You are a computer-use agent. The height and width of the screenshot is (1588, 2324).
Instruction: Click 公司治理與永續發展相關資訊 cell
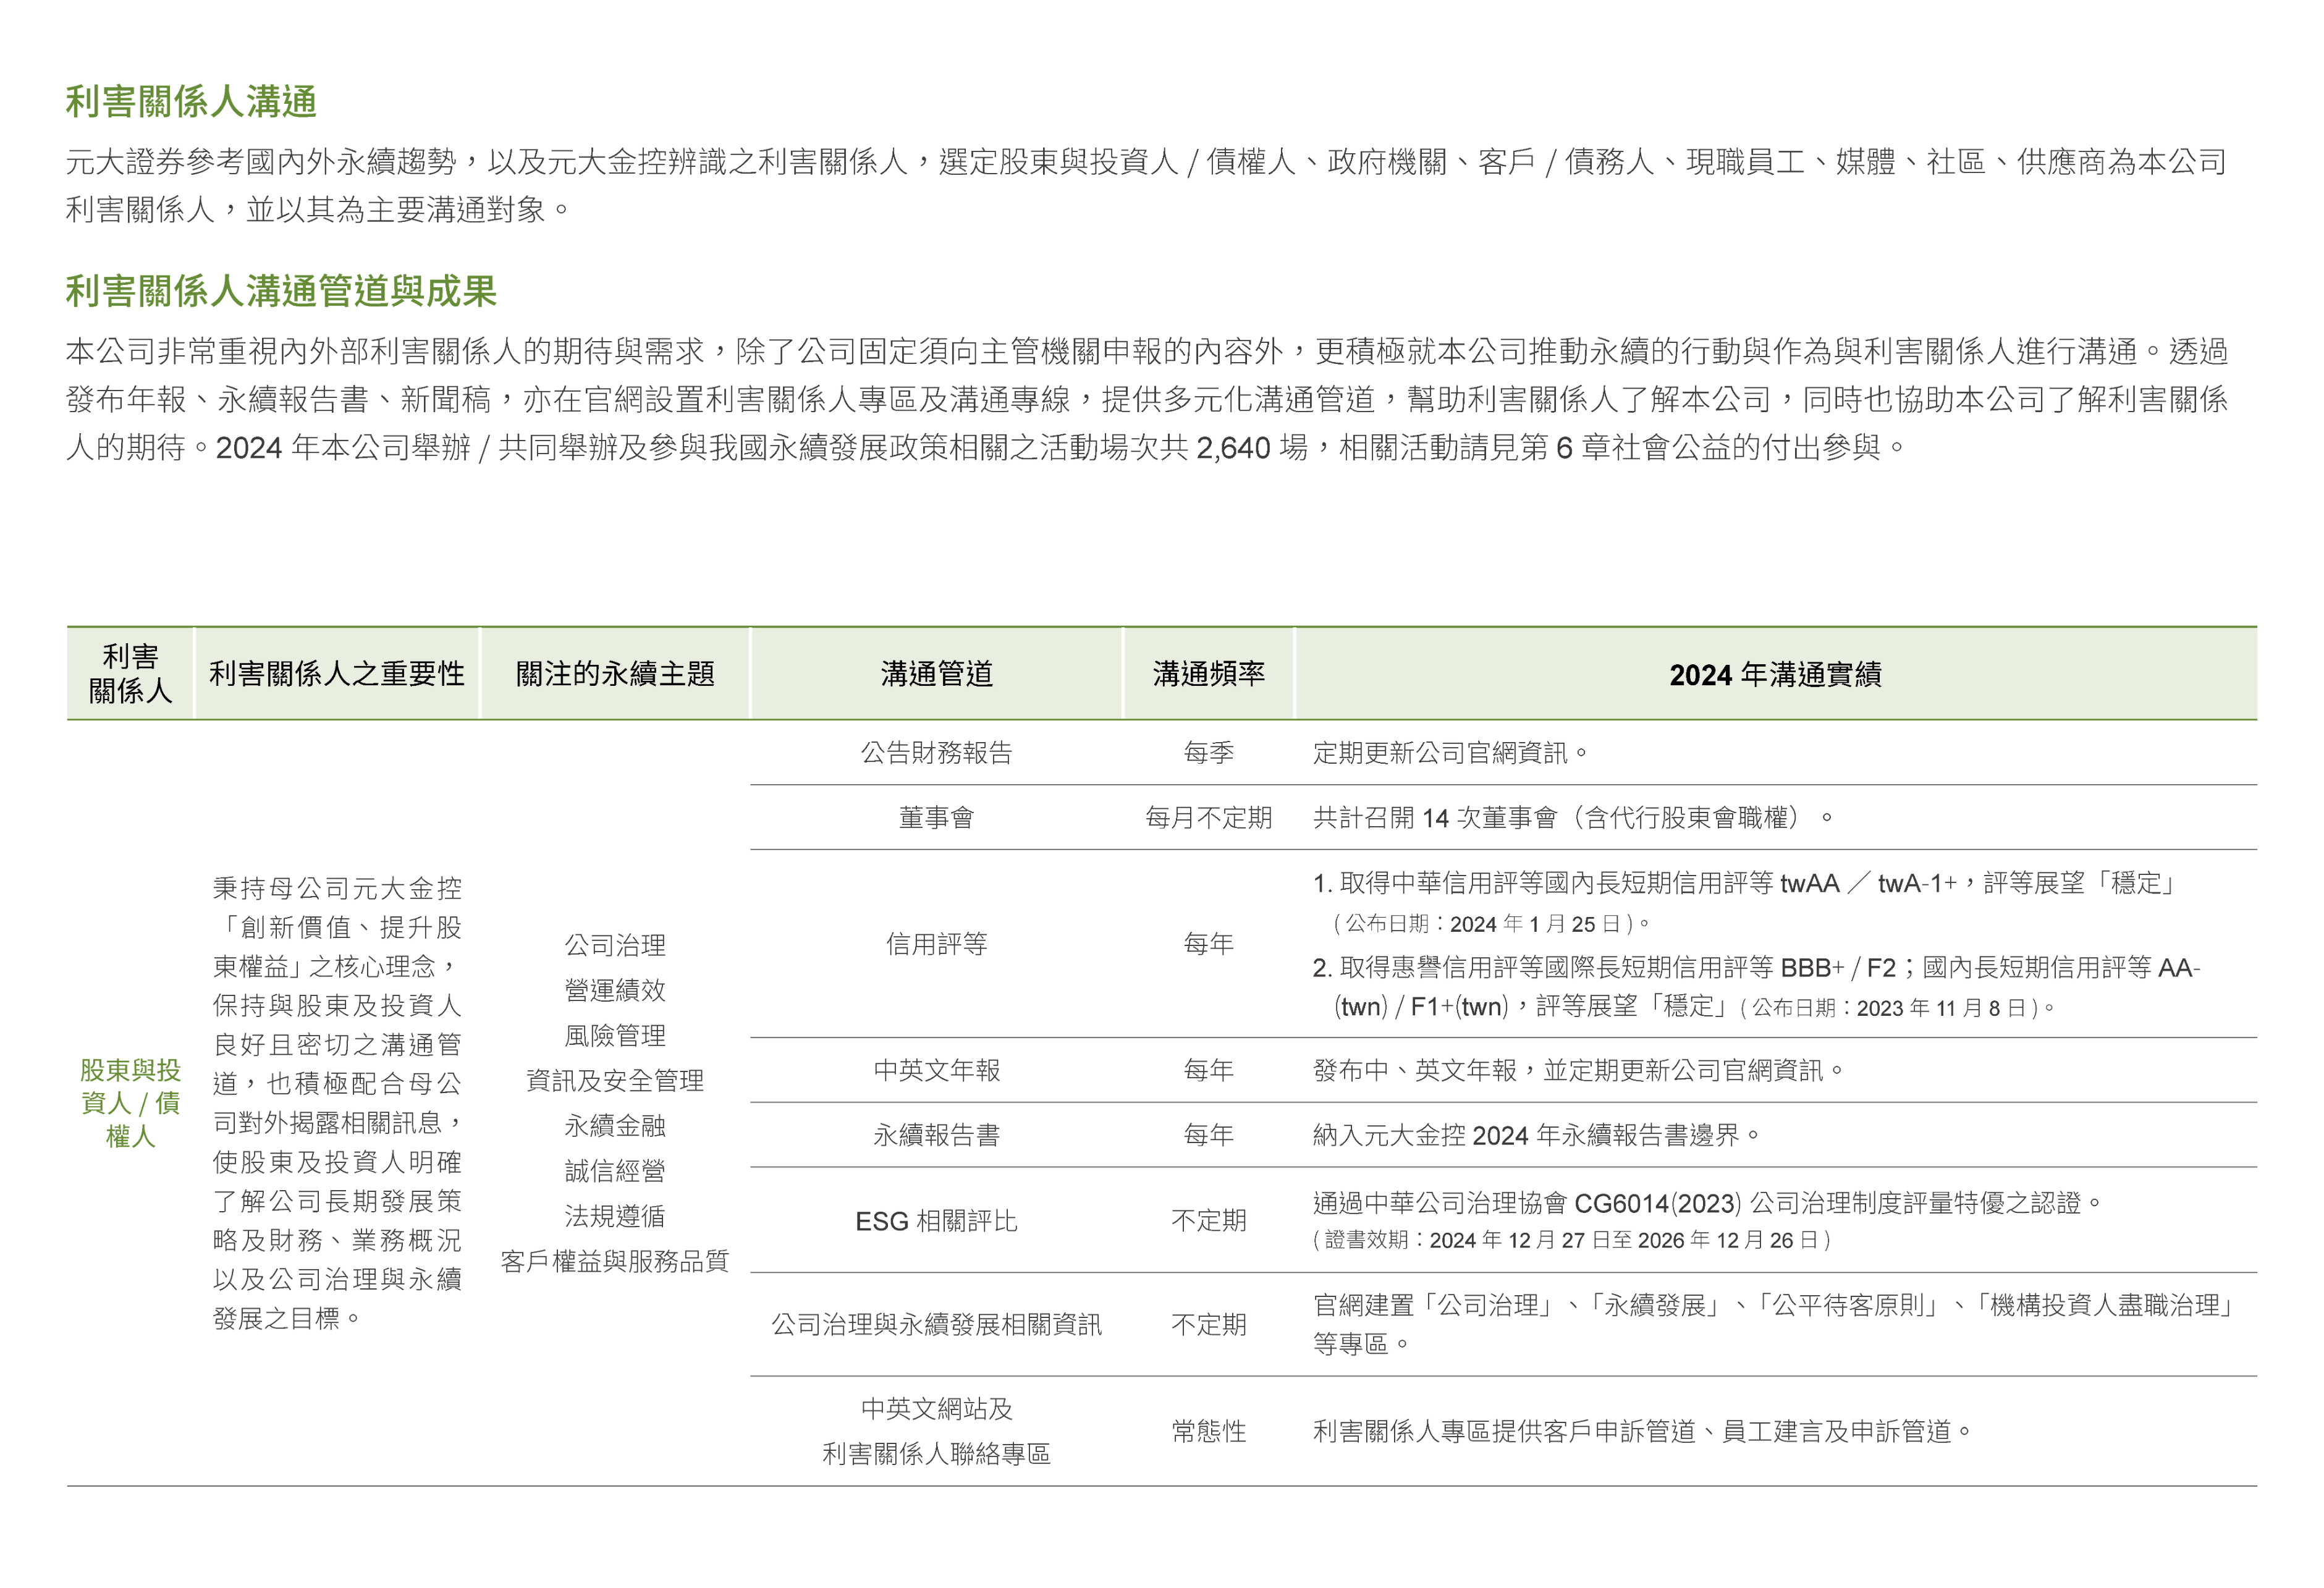pos(936,1325)
